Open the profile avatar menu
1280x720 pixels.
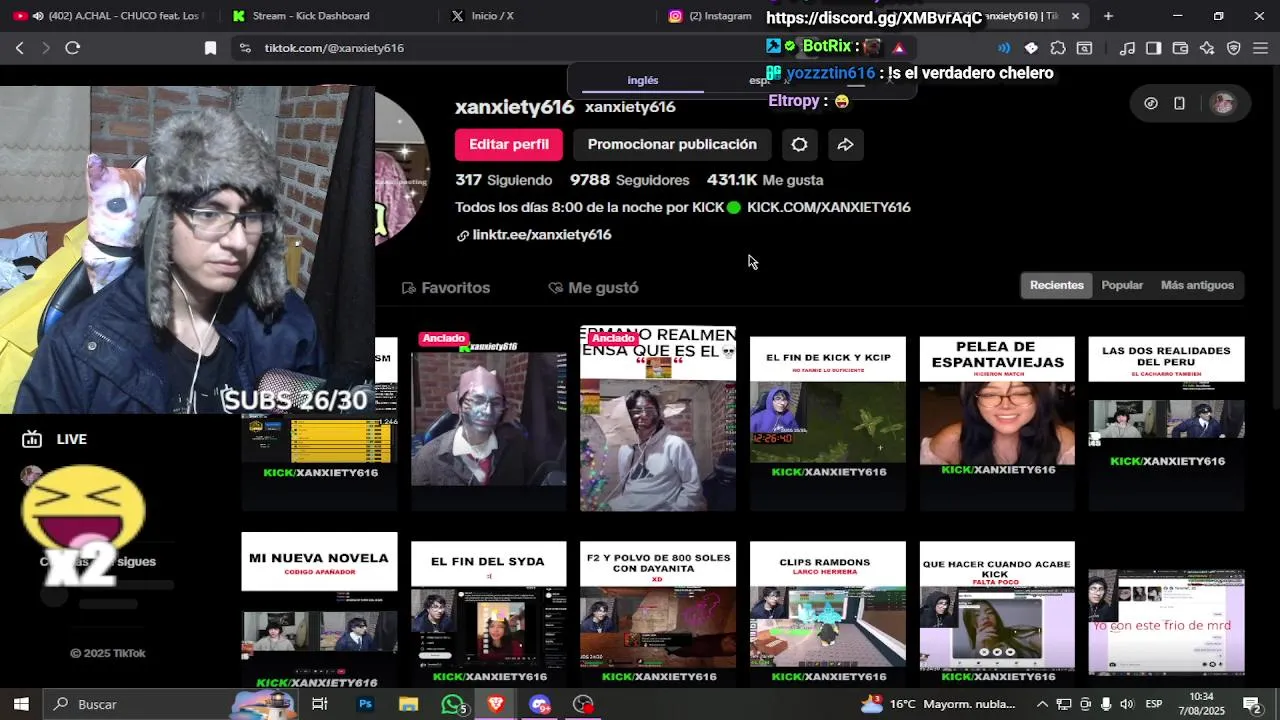[x=1222, y=103]
